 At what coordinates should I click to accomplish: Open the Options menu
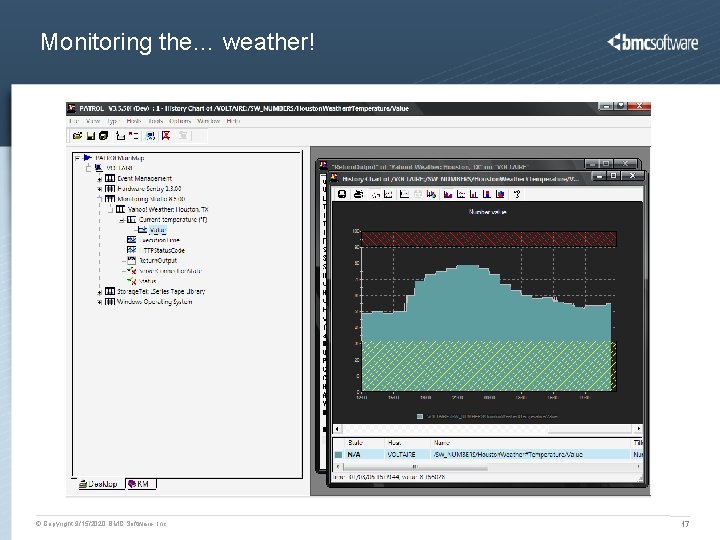click(x=180, y=121)
